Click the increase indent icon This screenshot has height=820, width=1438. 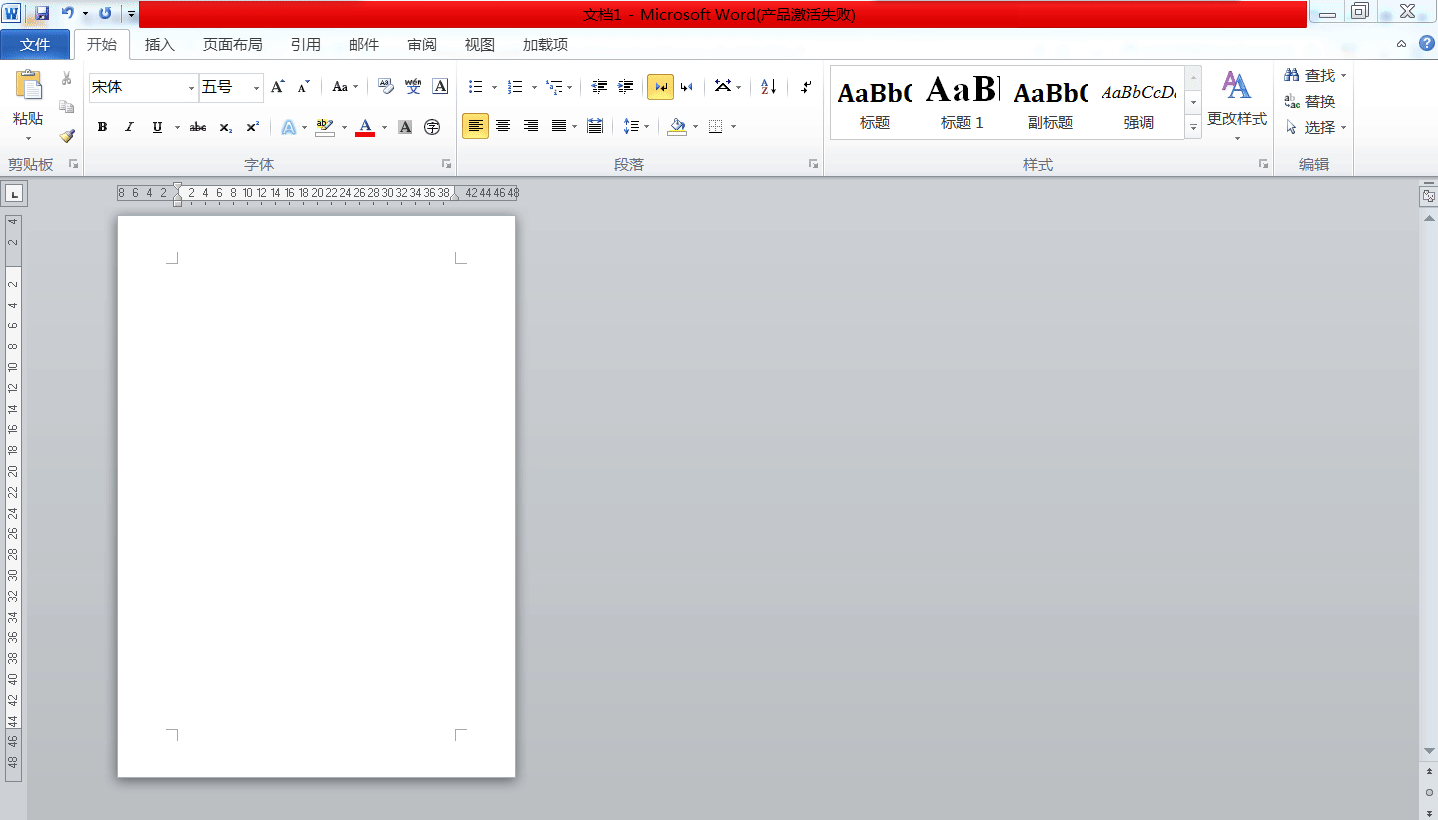[626, 87]
